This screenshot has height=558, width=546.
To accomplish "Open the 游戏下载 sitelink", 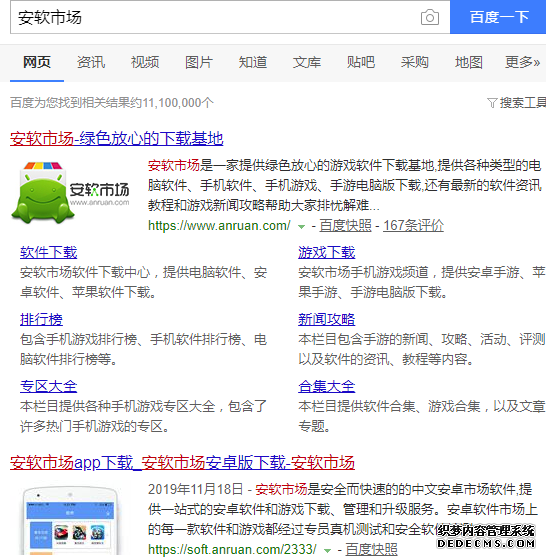I will (x=327, y=253).
